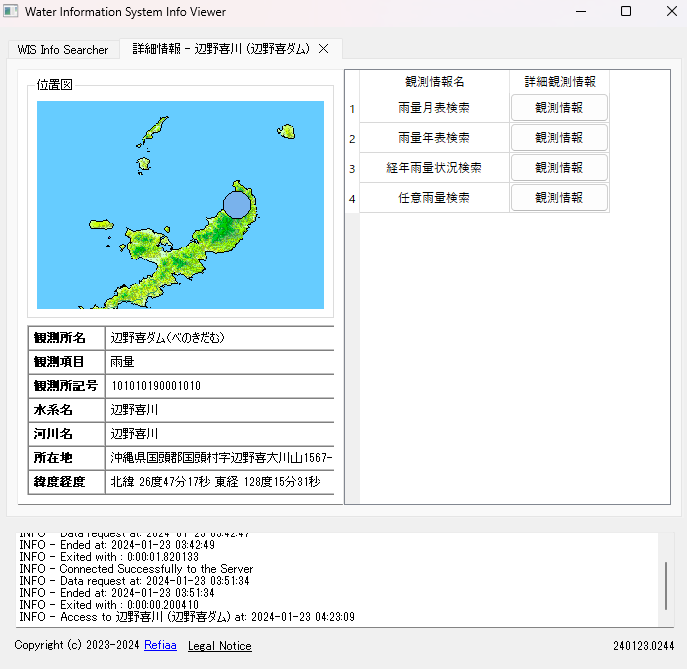Minimize the Info Viewer window
Screen dimensions: 687x669
point(581,11)
